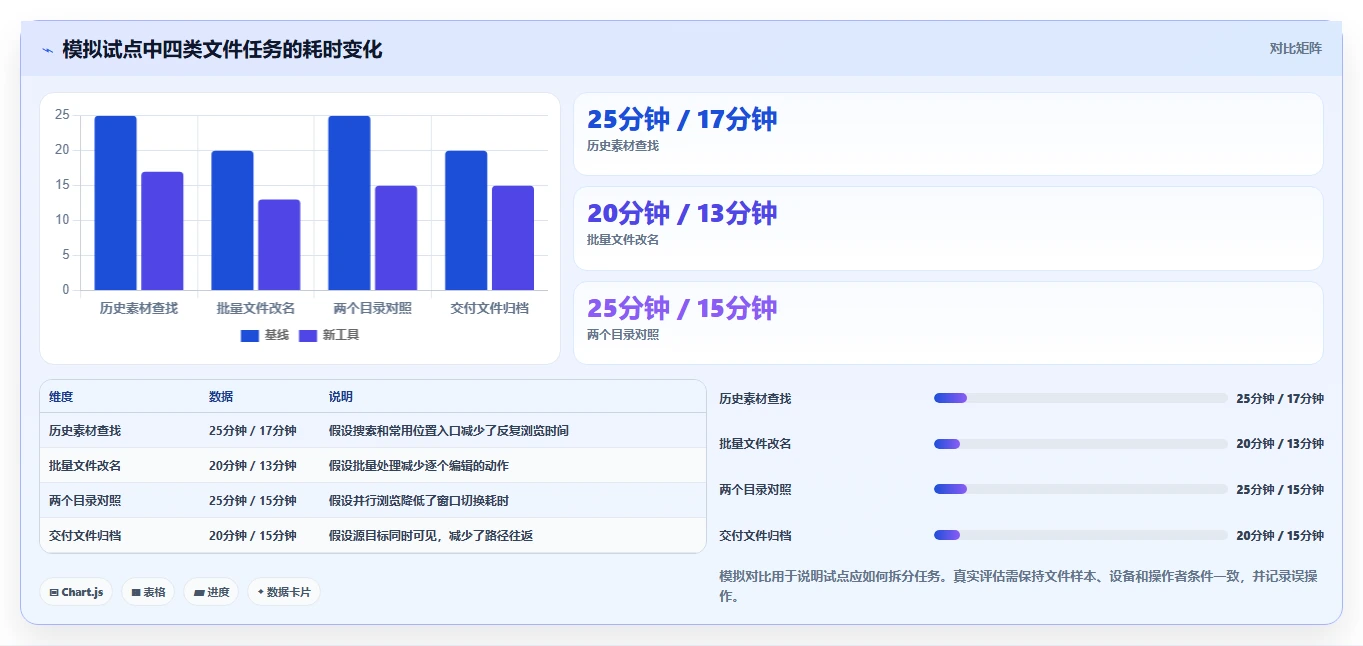Click the 交付文件归档 label on the chart axis
The width and height of the screenshot is (1363, 646).
pos(490,308)
